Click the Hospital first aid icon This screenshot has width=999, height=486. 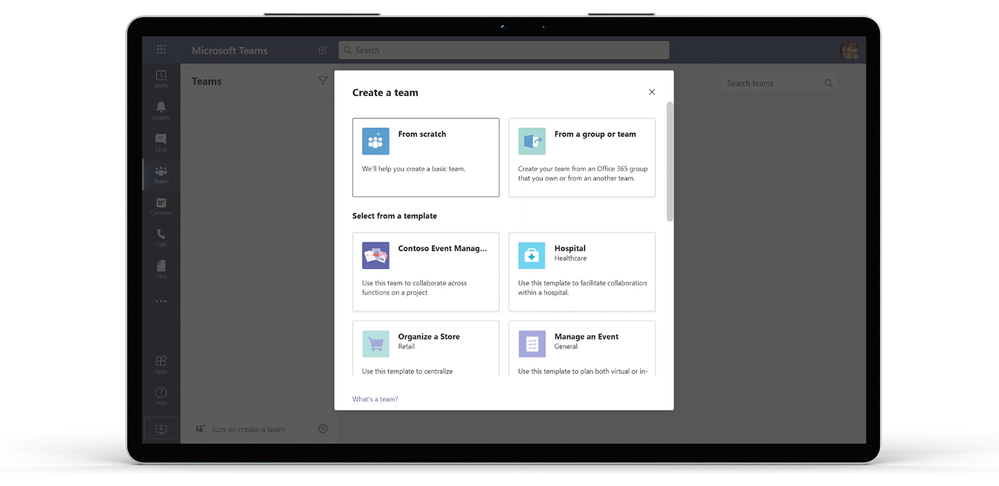tap(532, 255)
